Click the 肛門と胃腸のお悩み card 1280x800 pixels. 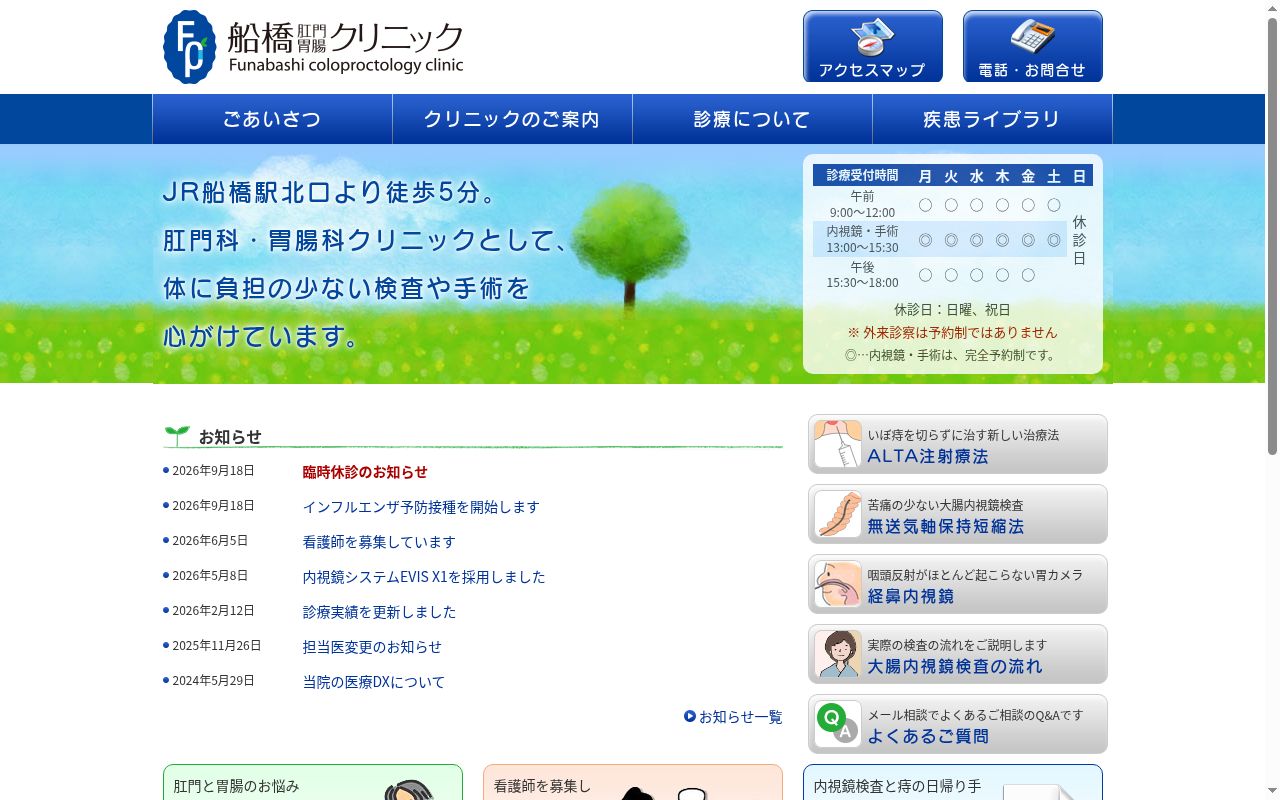313,782
